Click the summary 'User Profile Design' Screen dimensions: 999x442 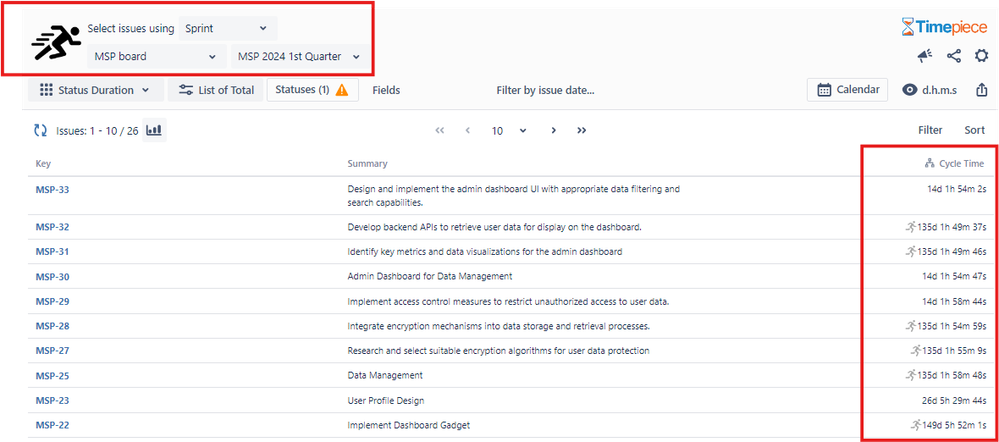pyautogui.click(x=386, y=401)
